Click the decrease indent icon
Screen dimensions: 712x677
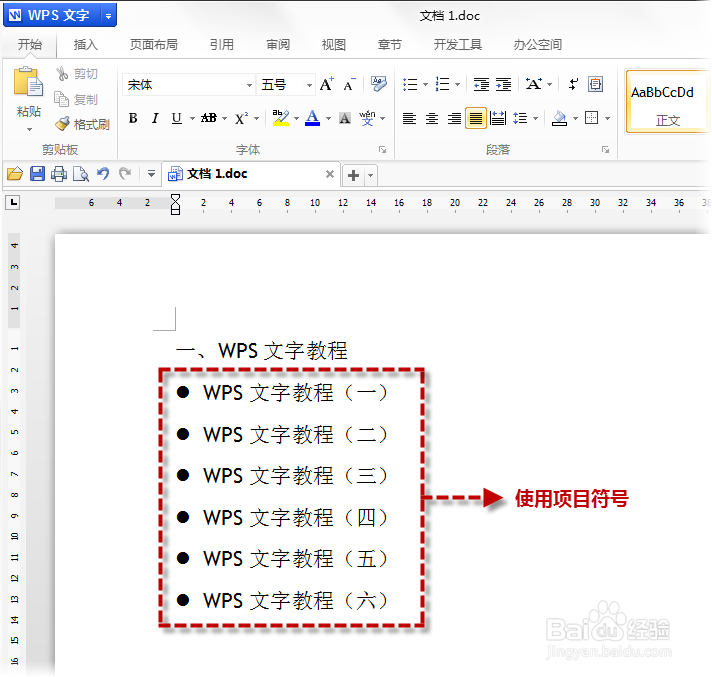pos(481,84)
